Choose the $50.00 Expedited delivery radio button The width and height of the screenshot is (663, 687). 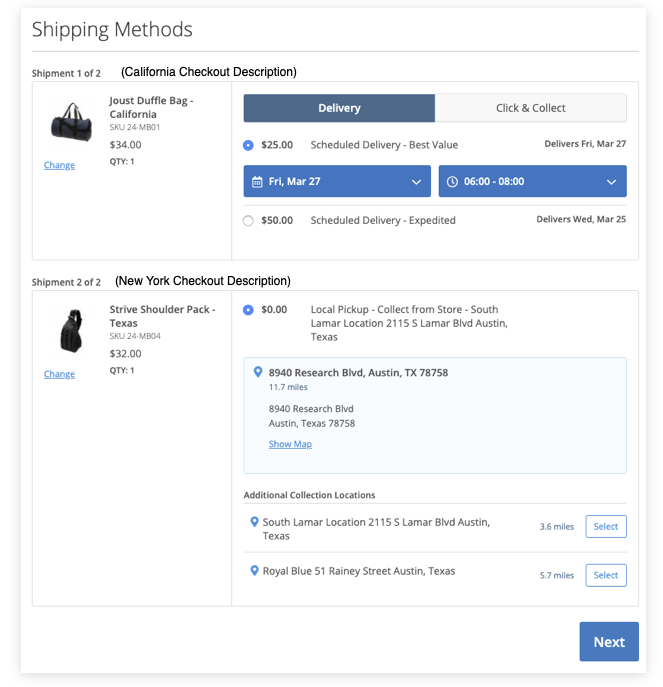(248, 220)
